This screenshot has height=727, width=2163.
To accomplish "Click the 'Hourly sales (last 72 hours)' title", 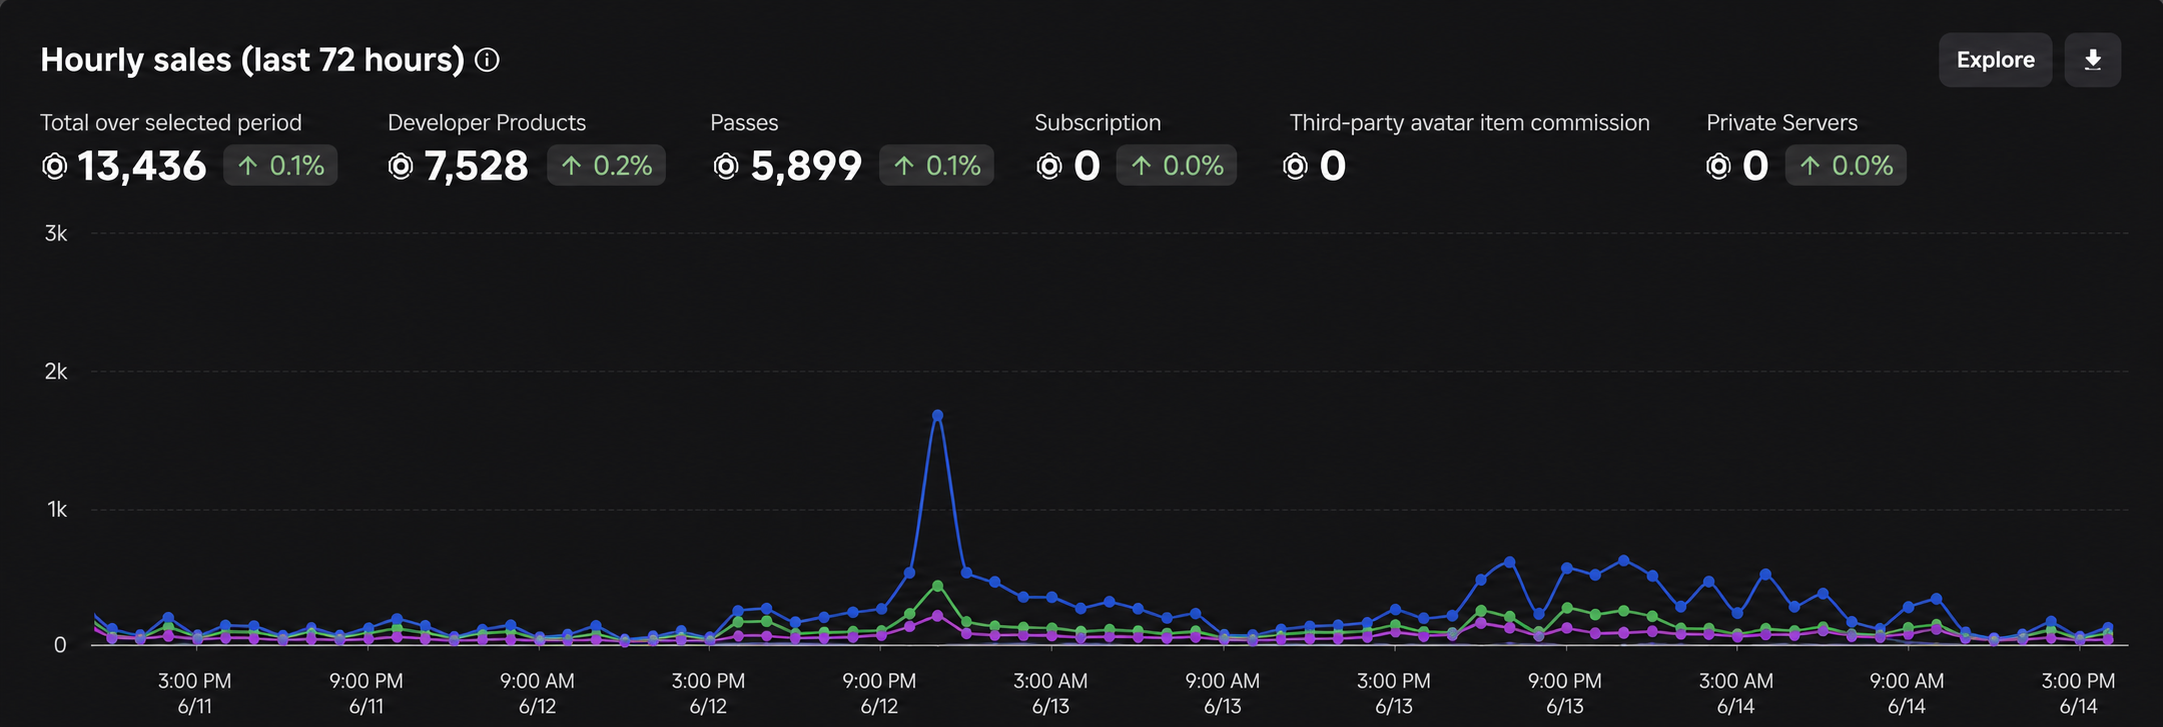I will click(252, 60).
